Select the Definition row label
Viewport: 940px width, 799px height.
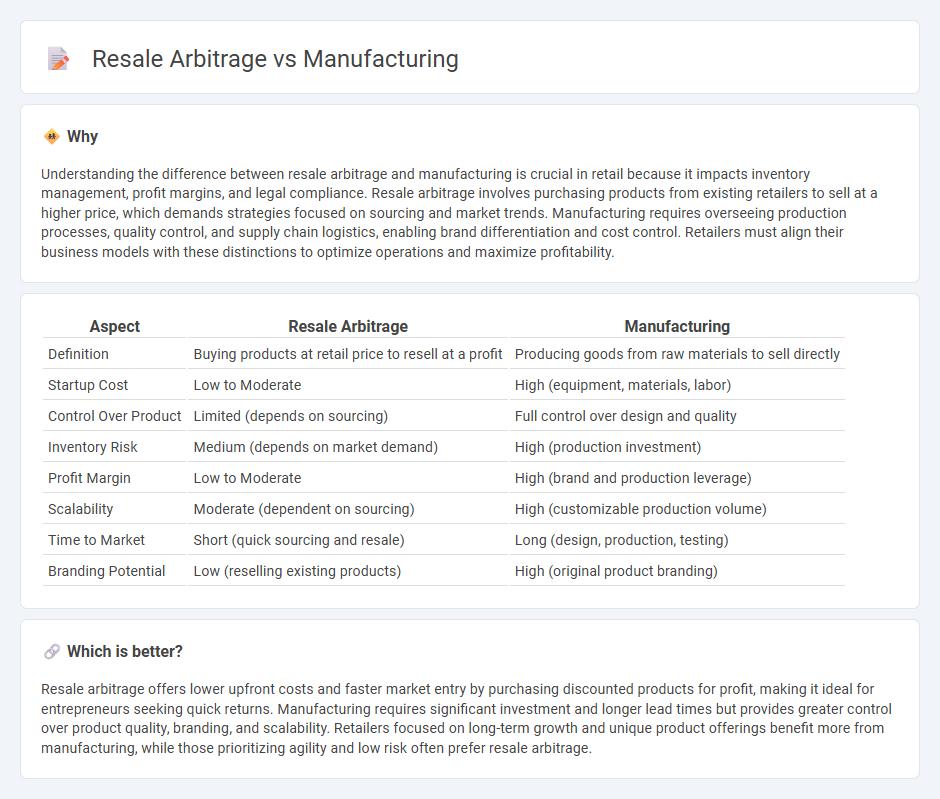[79, 354]
